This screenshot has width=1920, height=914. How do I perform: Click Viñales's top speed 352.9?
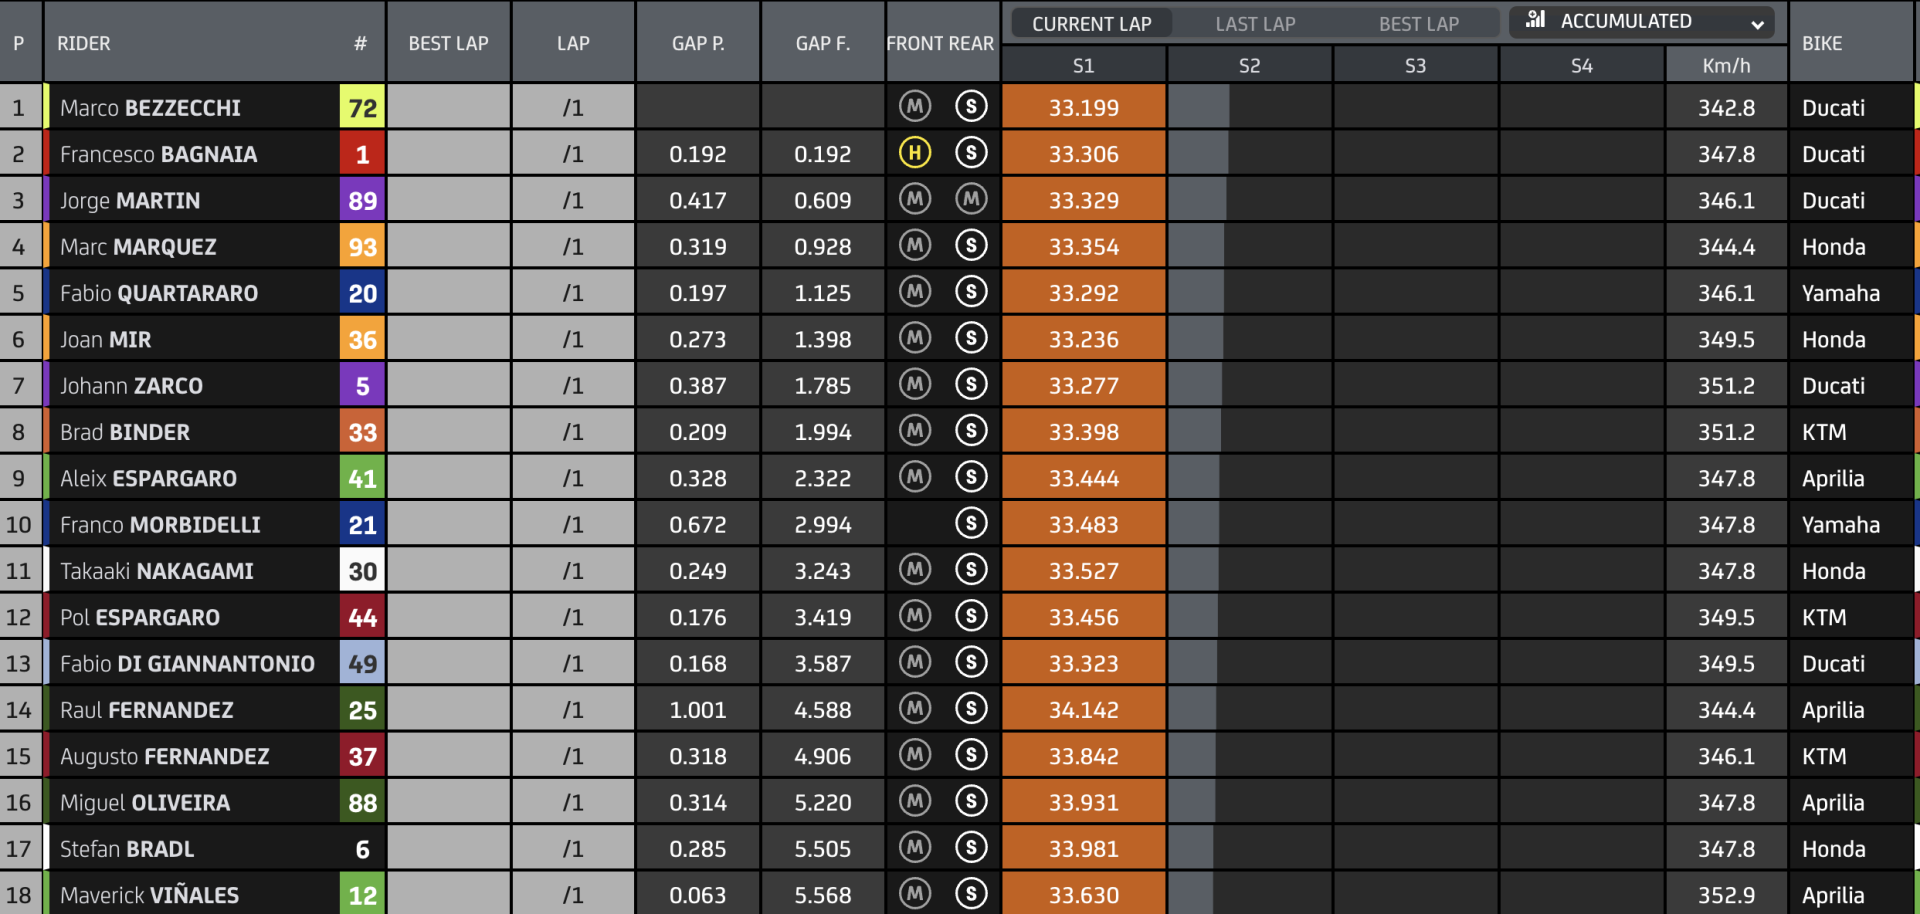pos(1726,895)
